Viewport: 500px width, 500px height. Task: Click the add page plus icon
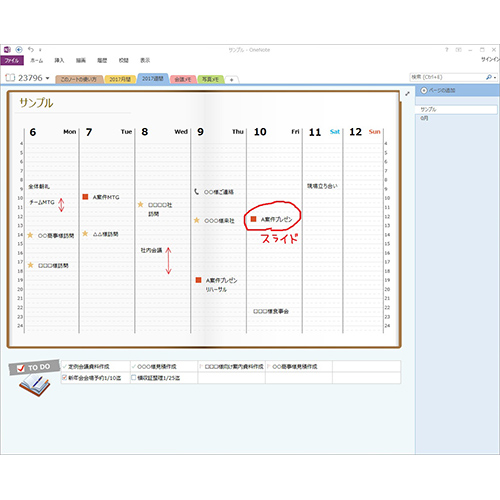(424, 90)
